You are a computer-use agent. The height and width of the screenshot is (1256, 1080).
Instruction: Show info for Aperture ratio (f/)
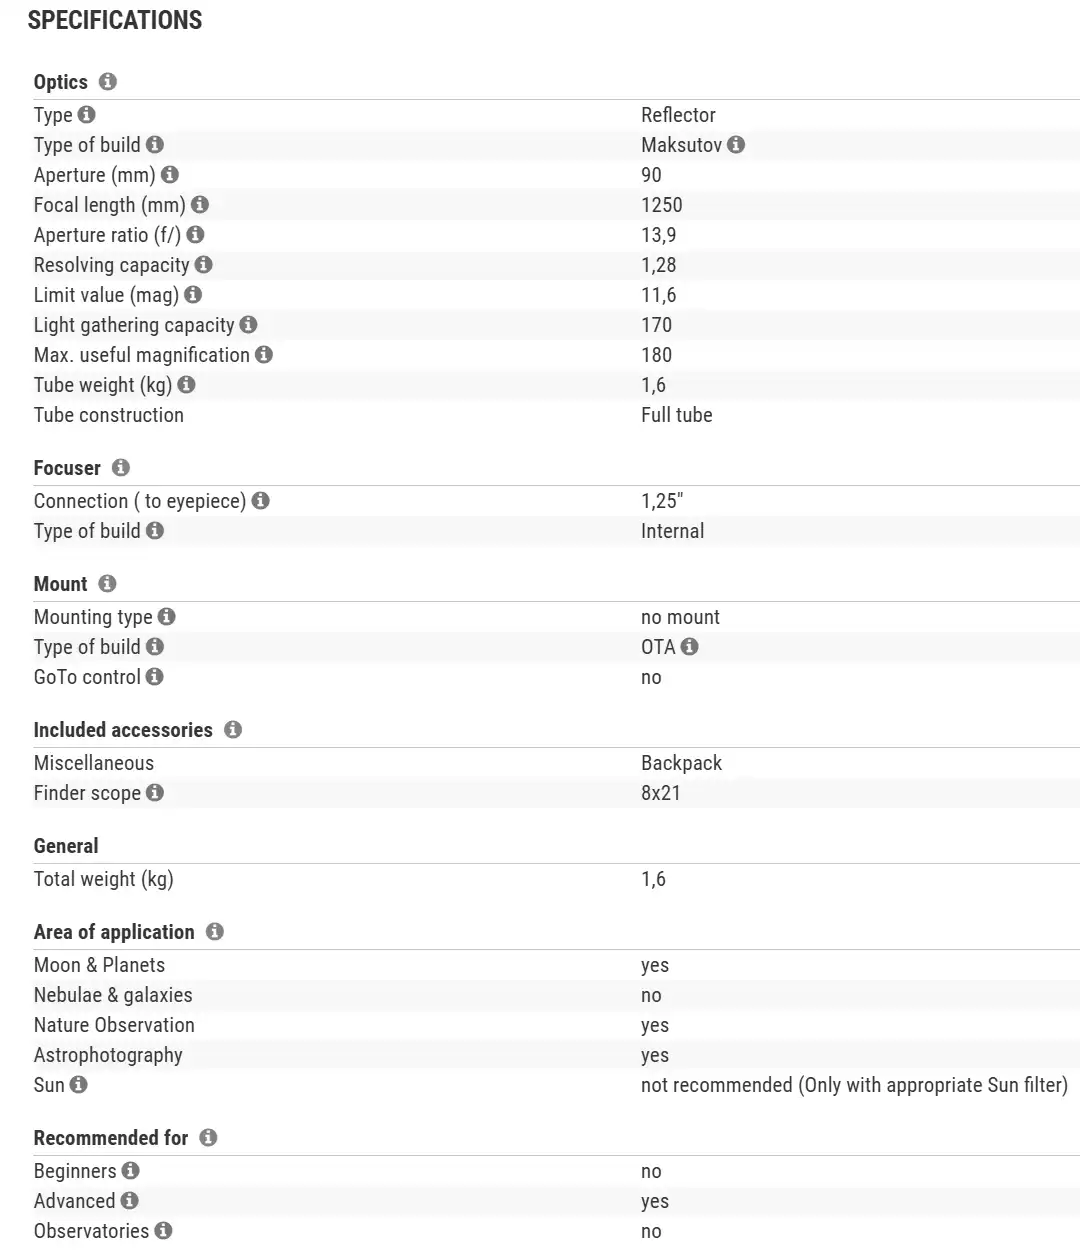[195, 235]
